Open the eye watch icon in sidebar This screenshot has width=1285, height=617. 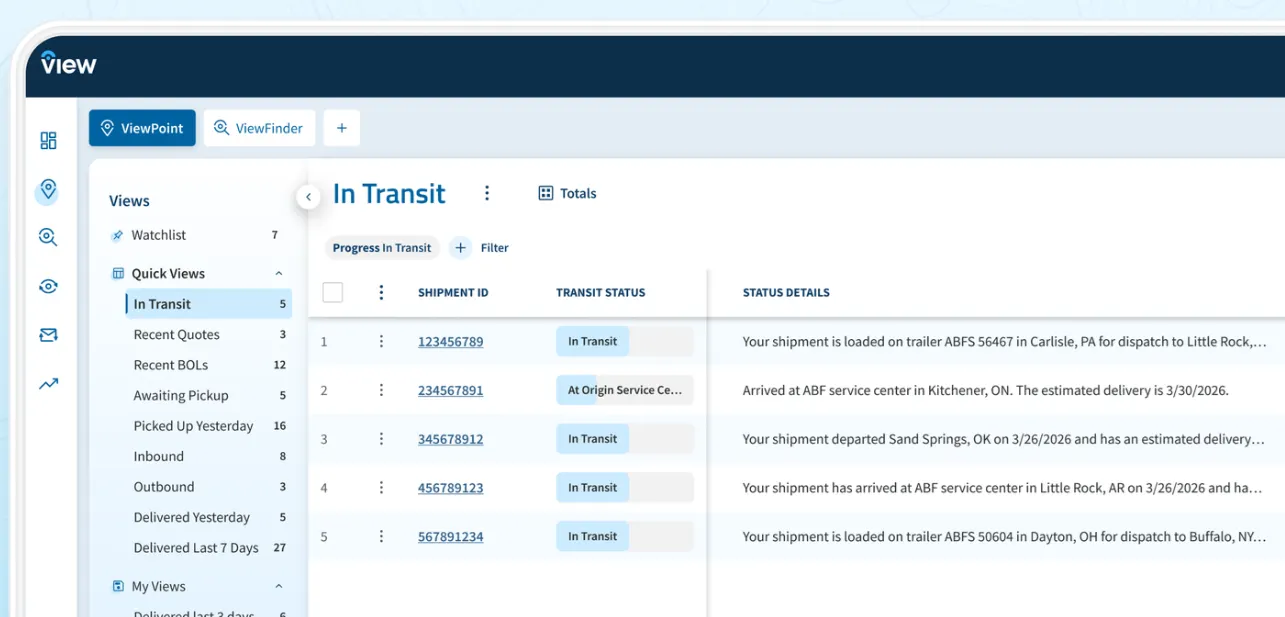tap(48, 286)
